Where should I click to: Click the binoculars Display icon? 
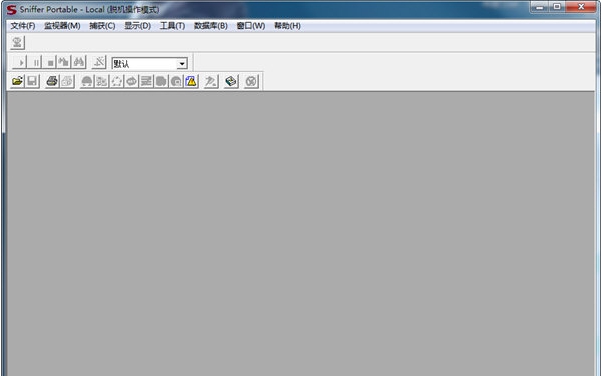[x=79, y=62]
